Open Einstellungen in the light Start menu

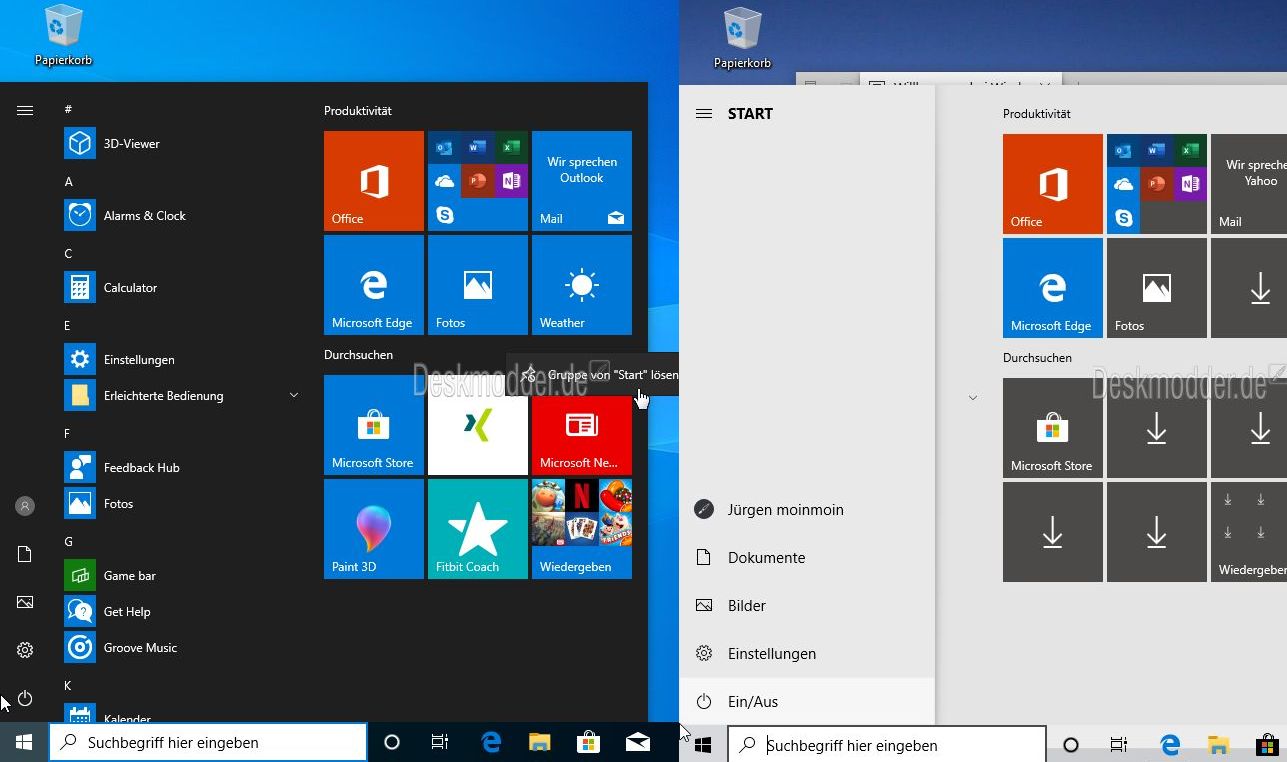pyautogui.click(x=807, y=653)
